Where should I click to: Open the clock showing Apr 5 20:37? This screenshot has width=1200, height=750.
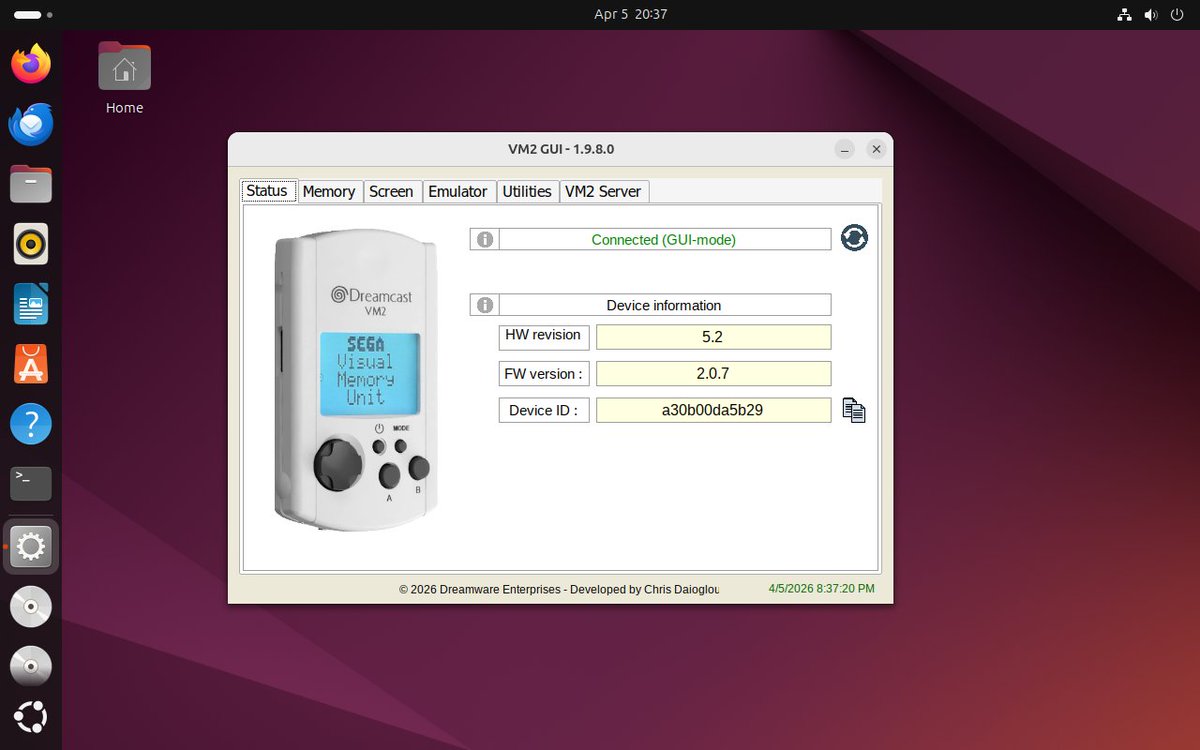(630, 14)
